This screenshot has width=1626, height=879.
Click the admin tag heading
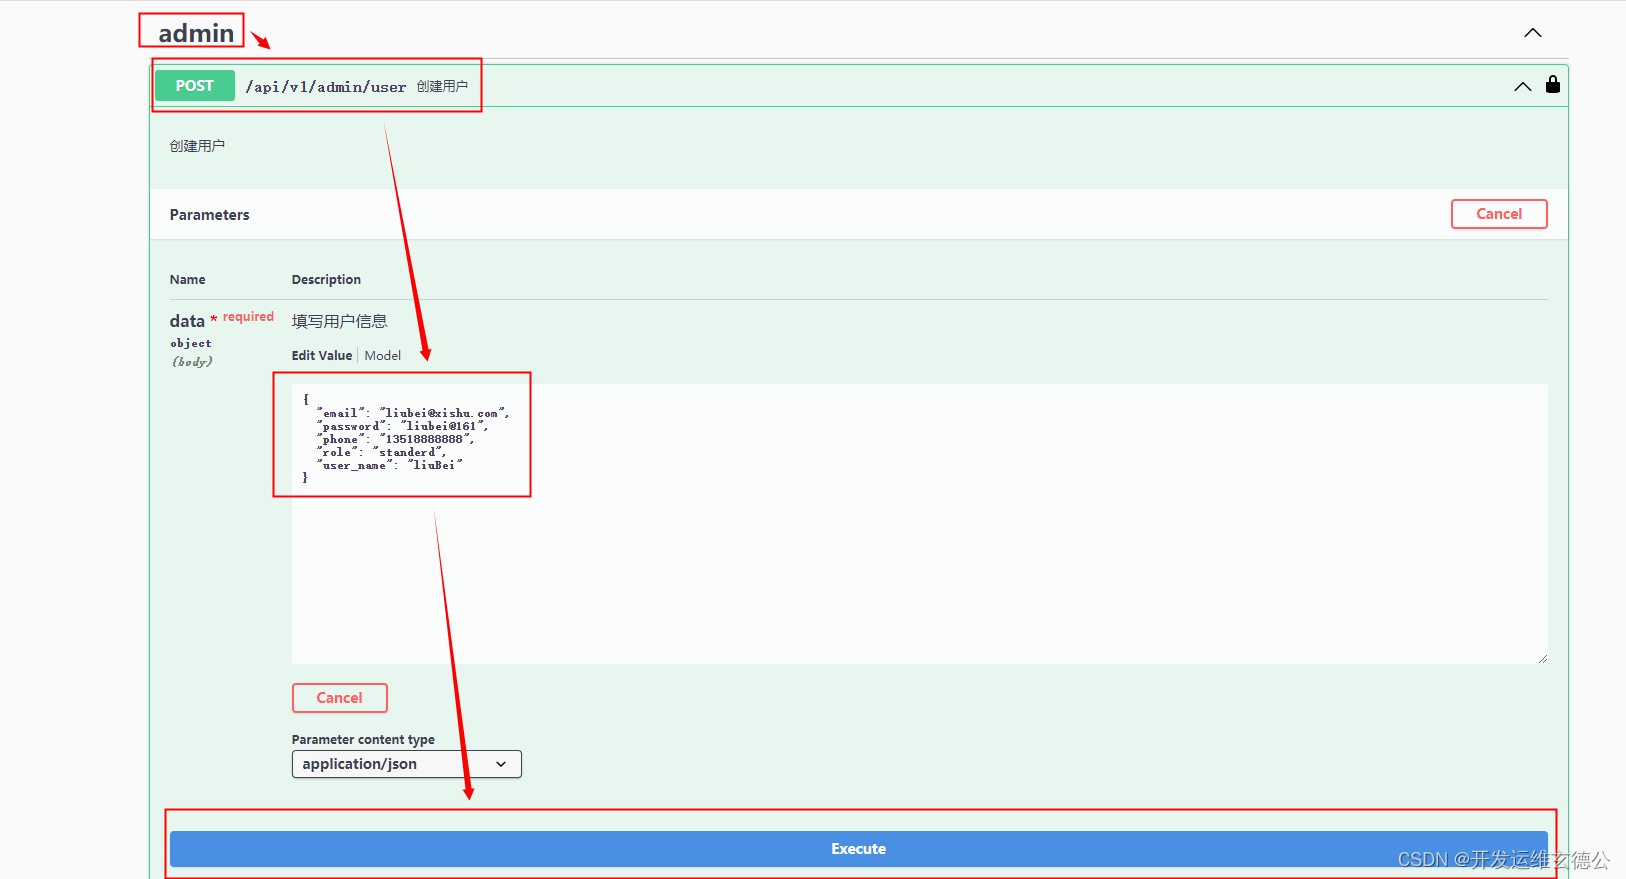pyautogui.click(x=196, y=33)
